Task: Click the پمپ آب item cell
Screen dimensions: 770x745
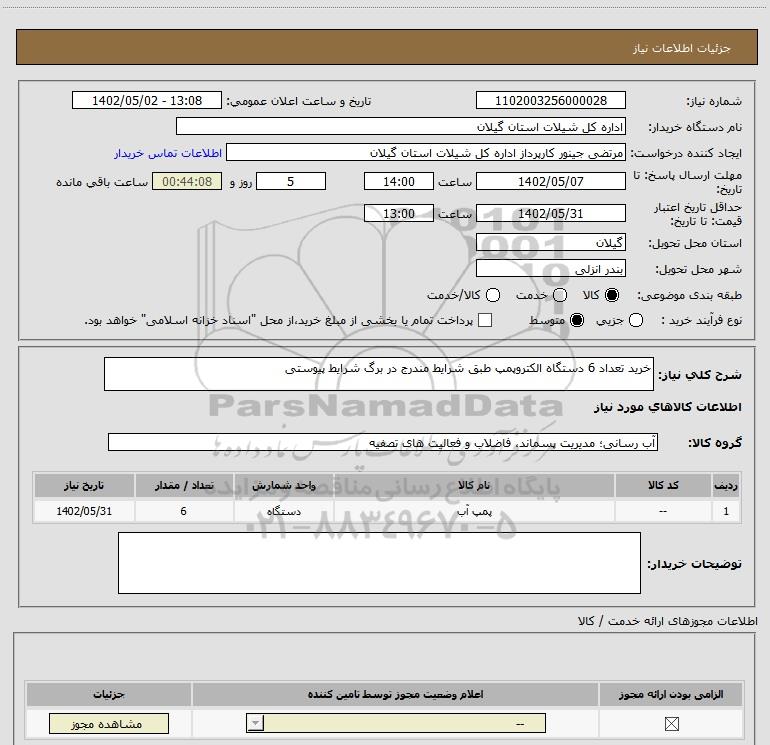Action: coord(474,511)
